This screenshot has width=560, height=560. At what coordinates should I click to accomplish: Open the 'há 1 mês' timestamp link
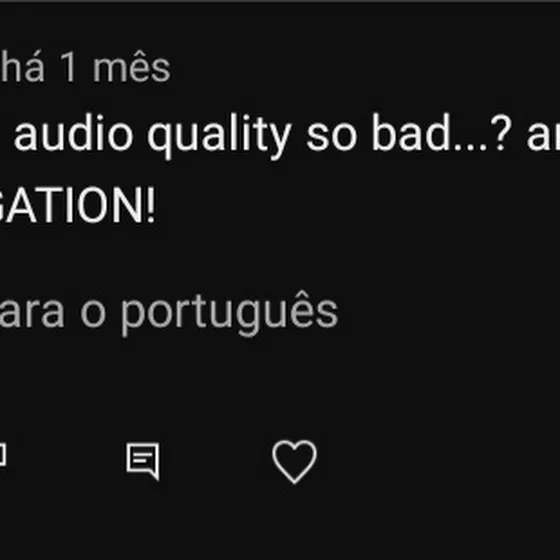pyautogui.click(x=85, y=67)
